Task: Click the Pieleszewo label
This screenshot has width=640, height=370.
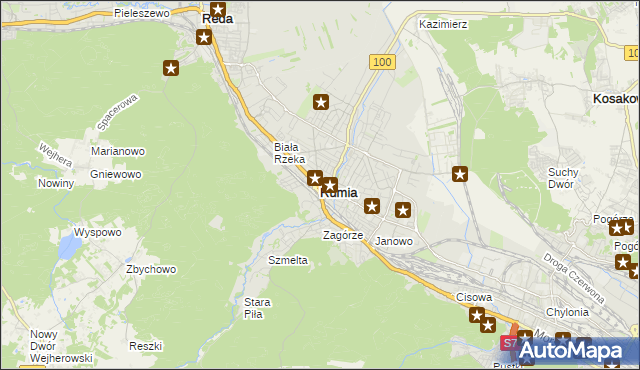Action: [x=142, y=13]
